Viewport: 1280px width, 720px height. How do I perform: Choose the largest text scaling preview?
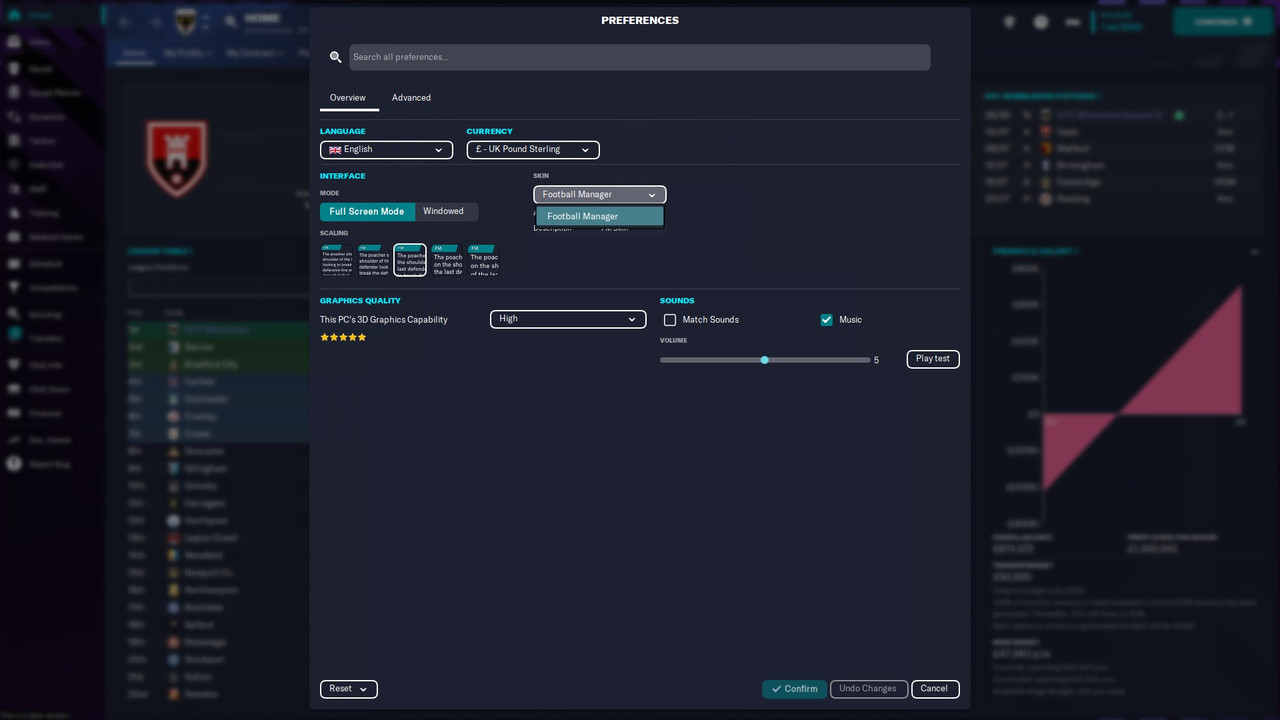click(x=484, y=260)
